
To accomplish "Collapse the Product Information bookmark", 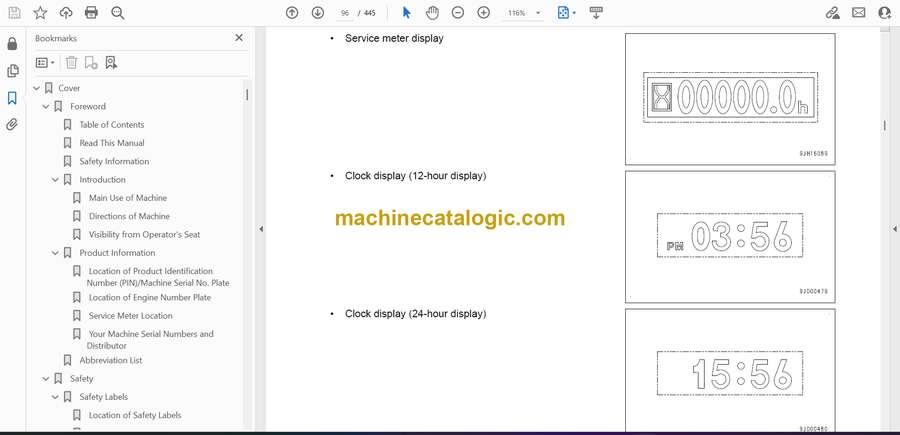I will [x=56, y=253].
